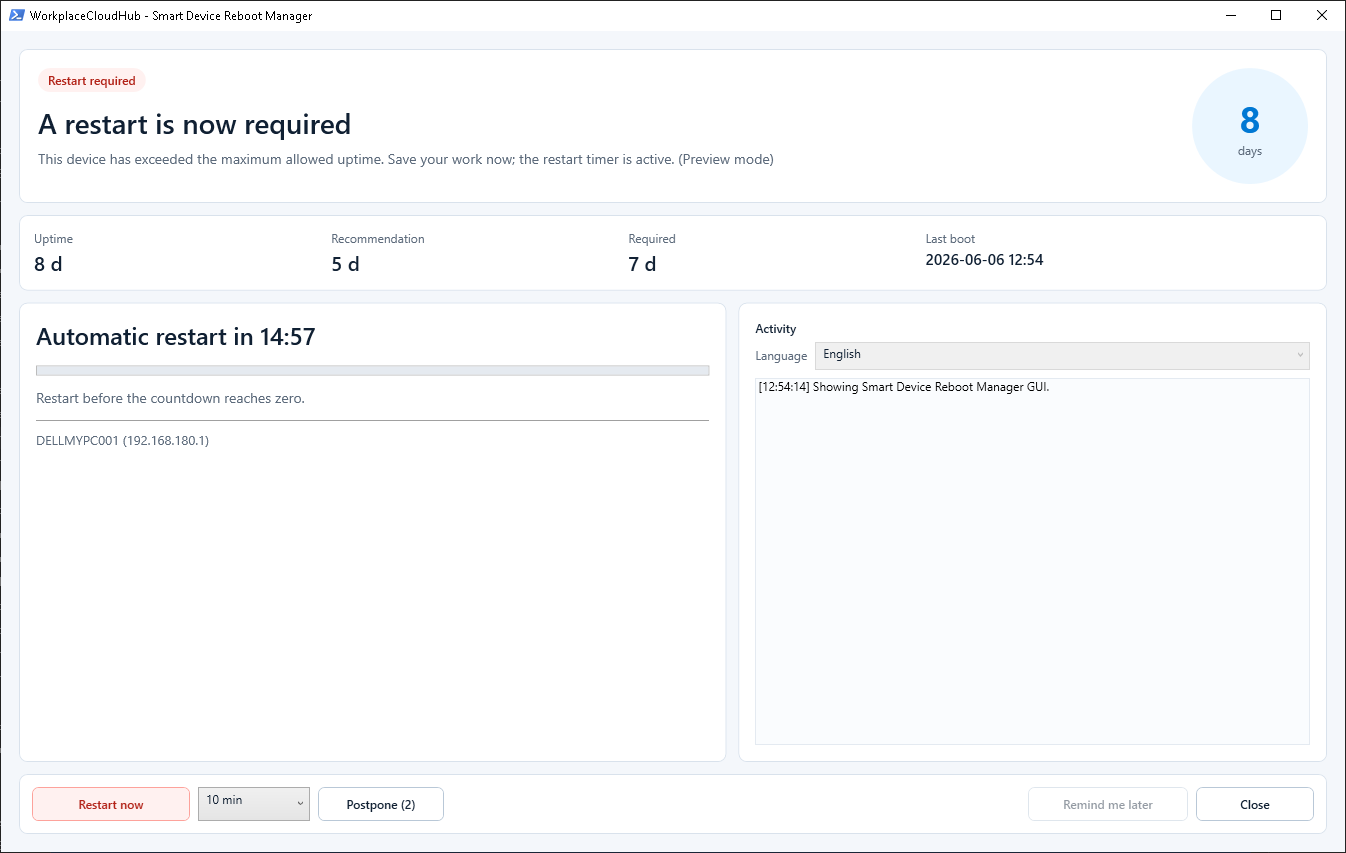Click the maximum allowed uptime description text
Image resolution: width=1346 pixels, height=853 pixels.
click(x=406, y=159)
